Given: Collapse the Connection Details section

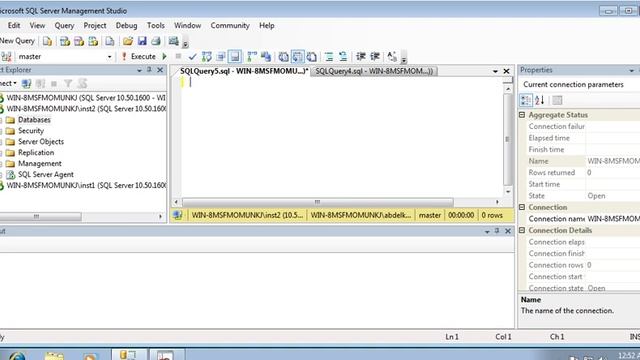Looking at the screenshot, I should coord(522,230).
